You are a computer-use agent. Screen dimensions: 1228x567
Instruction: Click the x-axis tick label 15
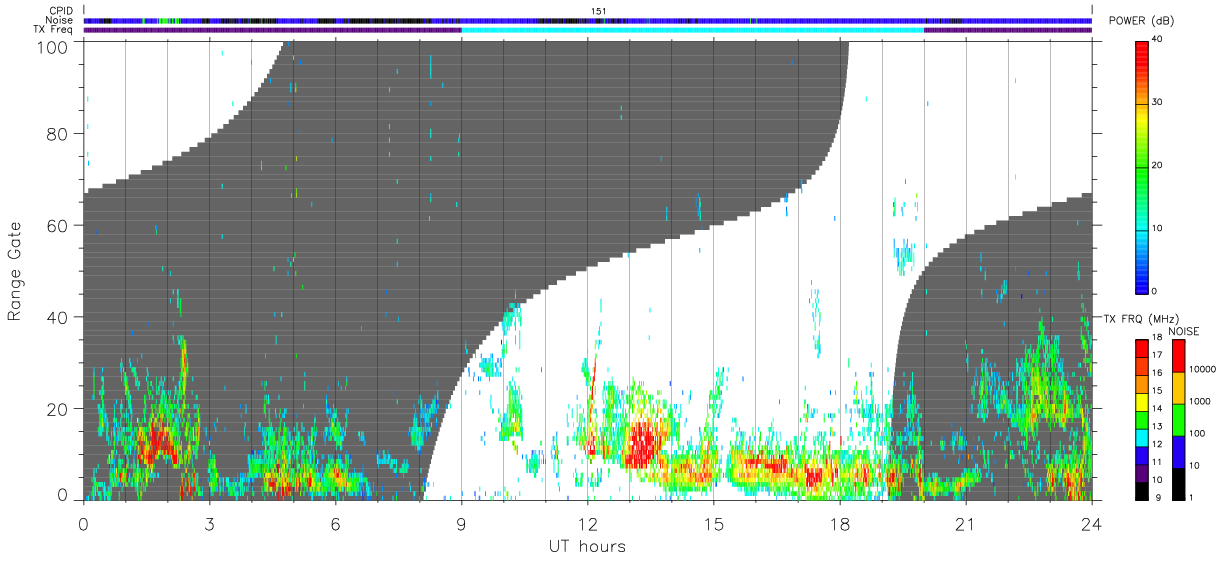click(713, 524)
